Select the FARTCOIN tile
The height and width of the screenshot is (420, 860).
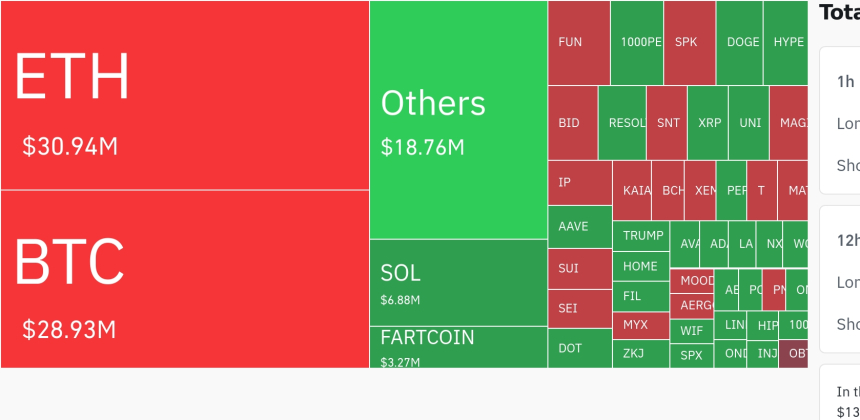click(459, 347)
